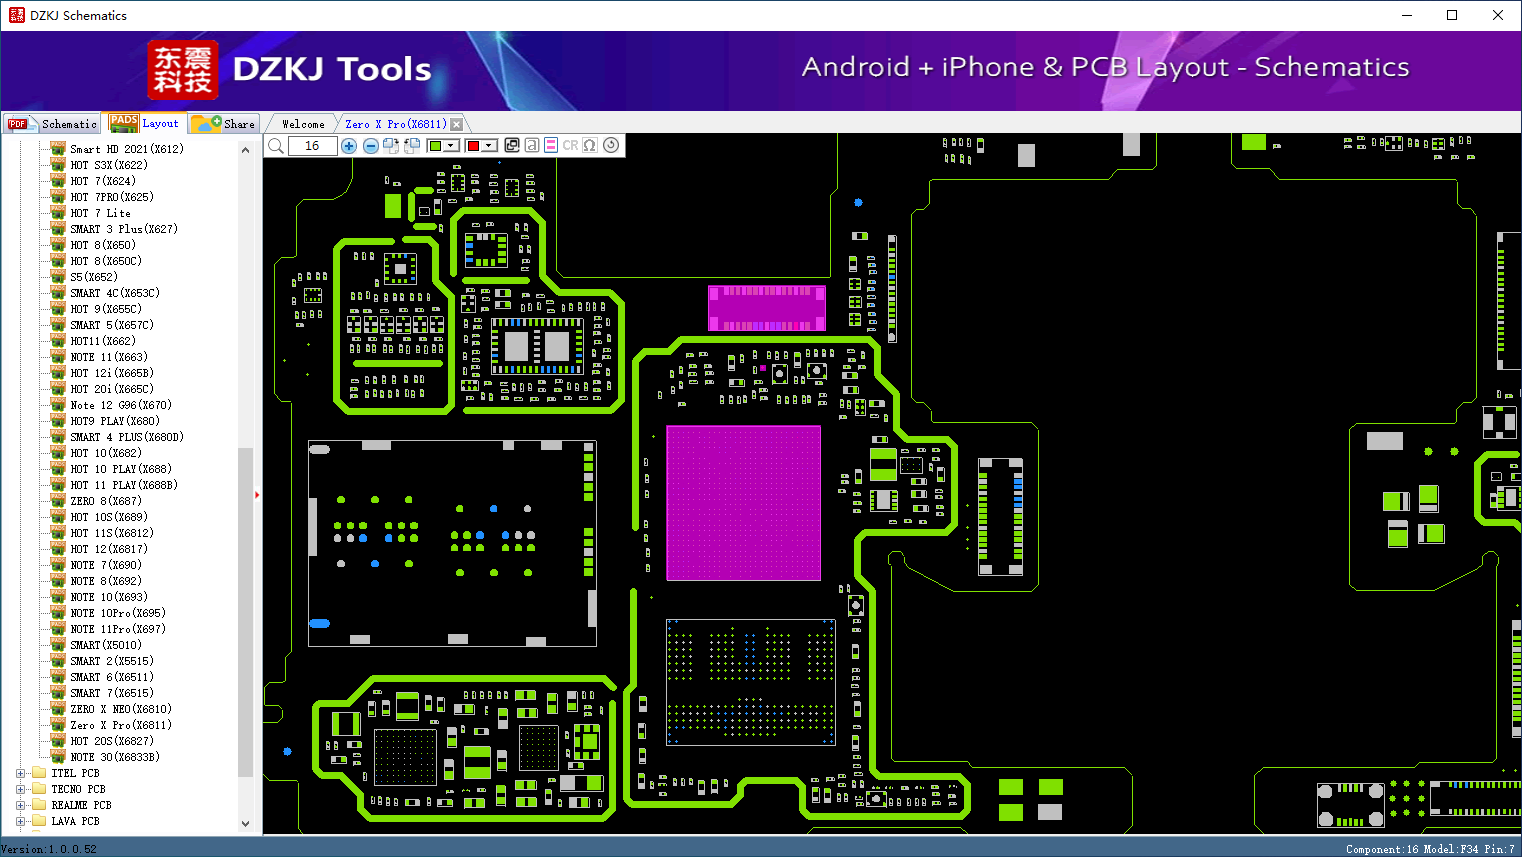Click the PADS icon beside HOT 10S(X689)
Viewport: 1522px width, 857px height.
tap(58, 517)
